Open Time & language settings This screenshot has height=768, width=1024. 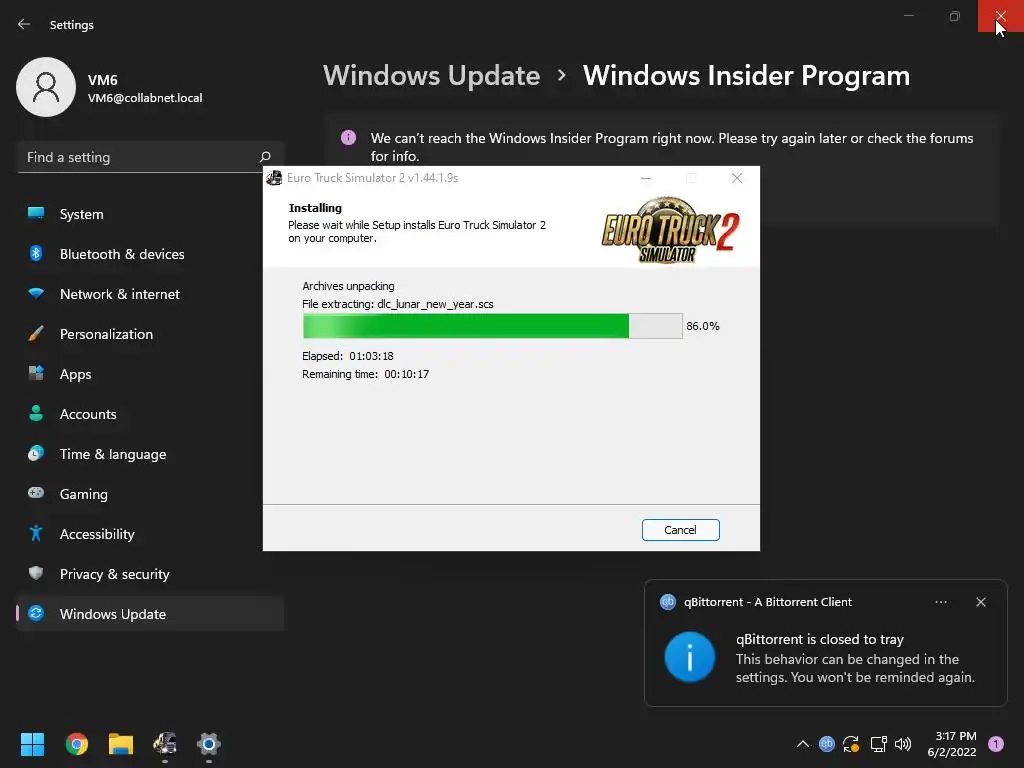click(150, 454)
